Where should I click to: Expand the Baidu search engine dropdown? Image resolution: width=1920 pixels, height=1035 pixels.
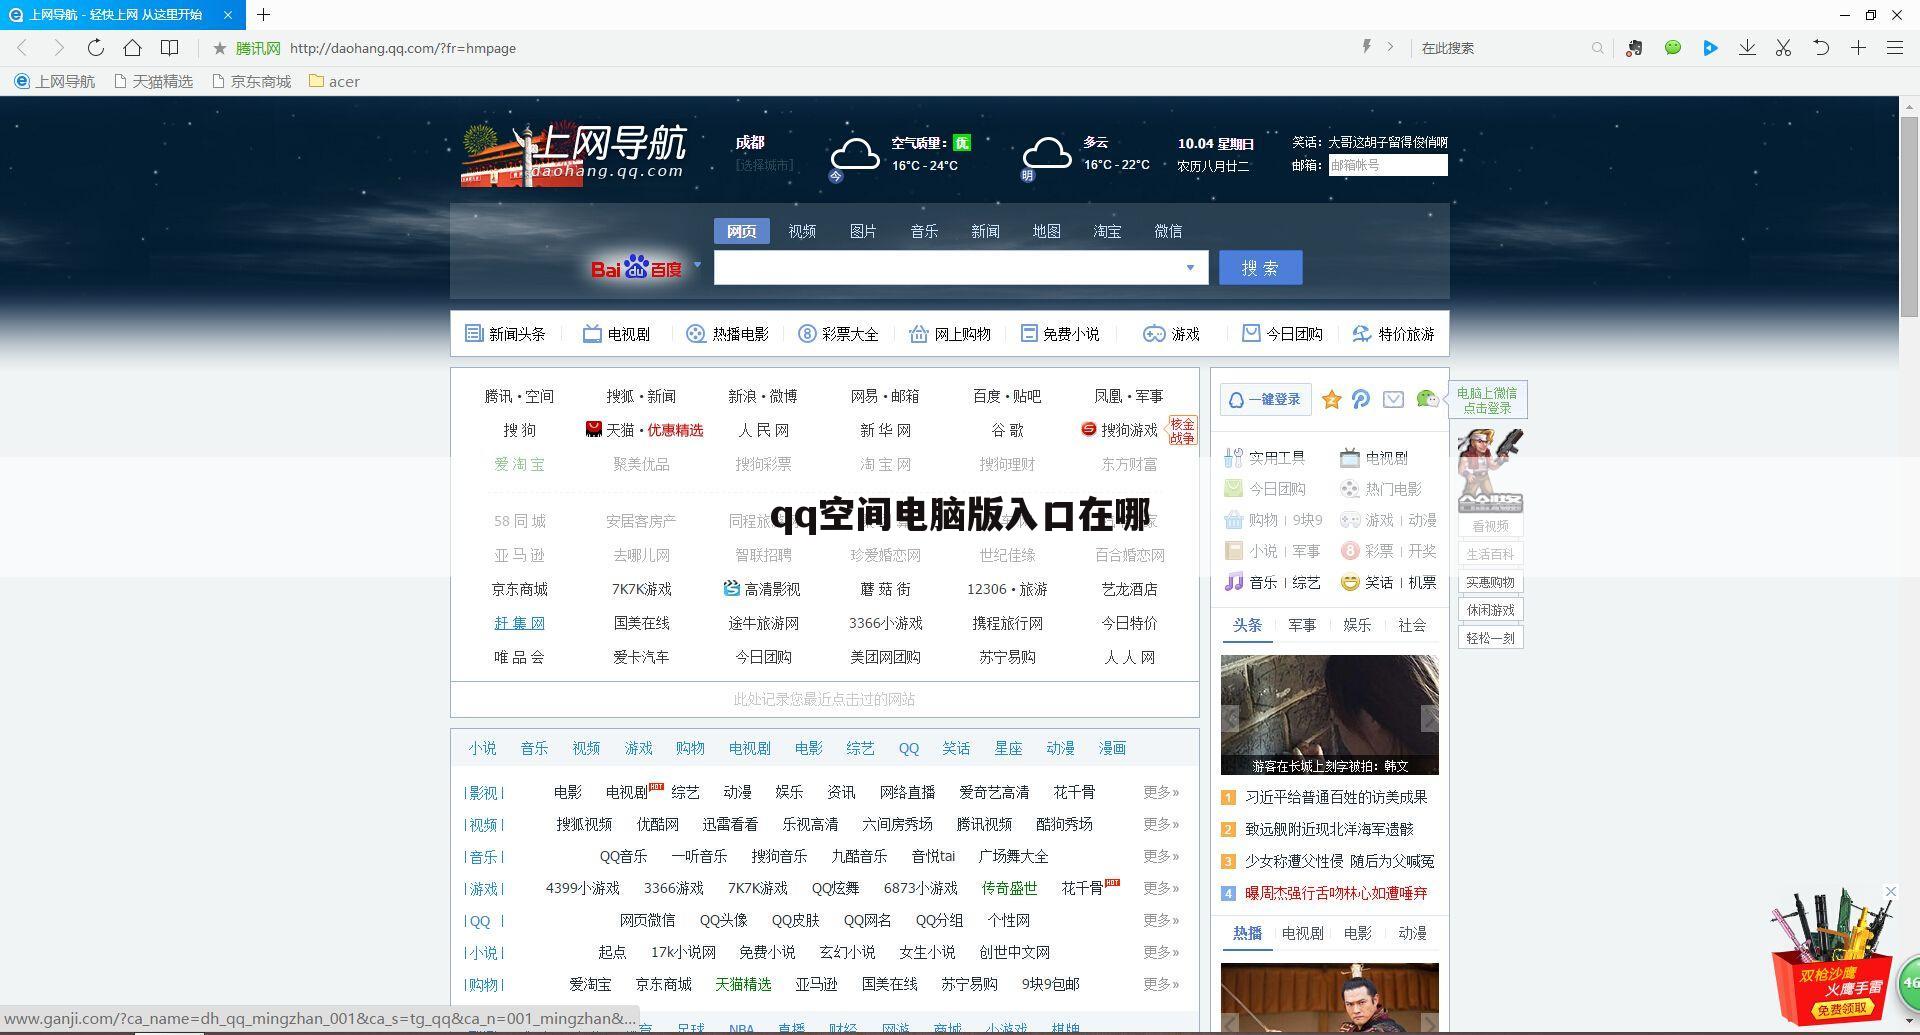[x=697, y=265]
